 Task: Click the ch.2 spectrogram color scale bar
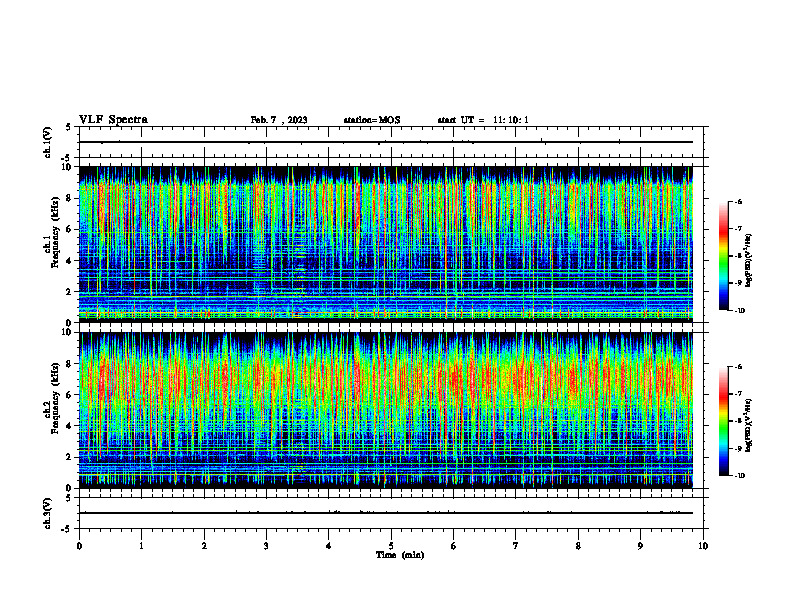pos(723,421)
